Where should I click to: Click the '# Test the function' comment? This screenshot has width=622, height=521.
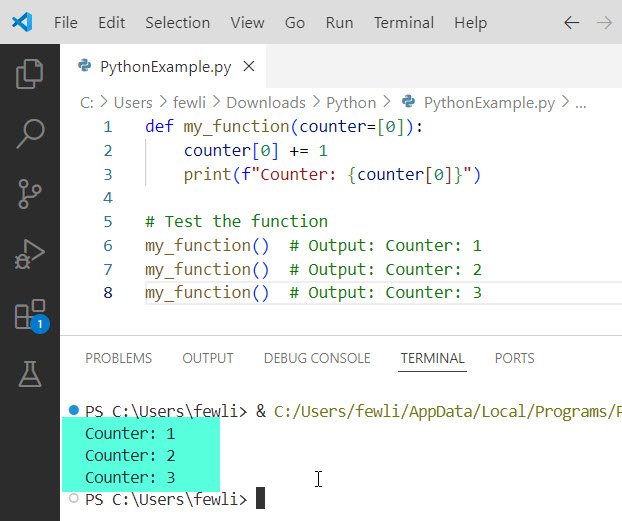(236, 221)
